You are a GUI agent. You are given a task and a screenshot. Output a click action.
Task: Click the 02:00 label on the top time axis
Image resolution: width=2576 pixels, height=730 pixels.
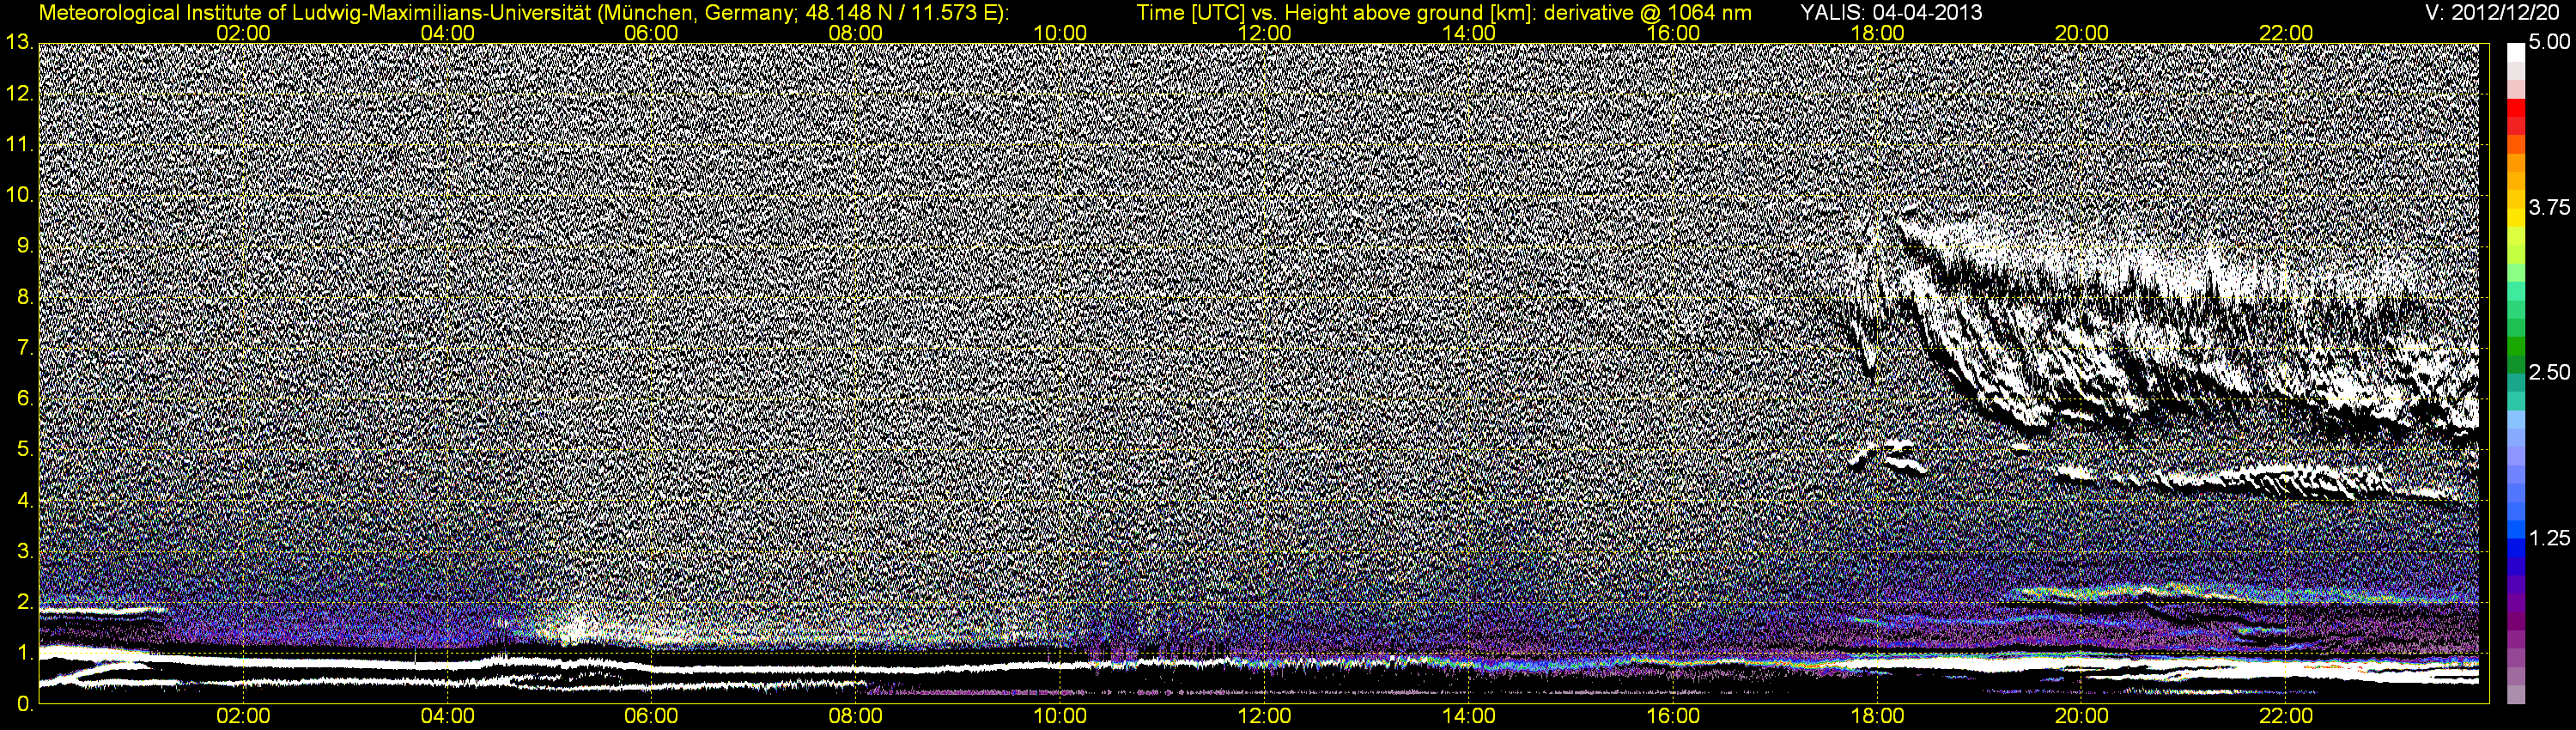244,33
